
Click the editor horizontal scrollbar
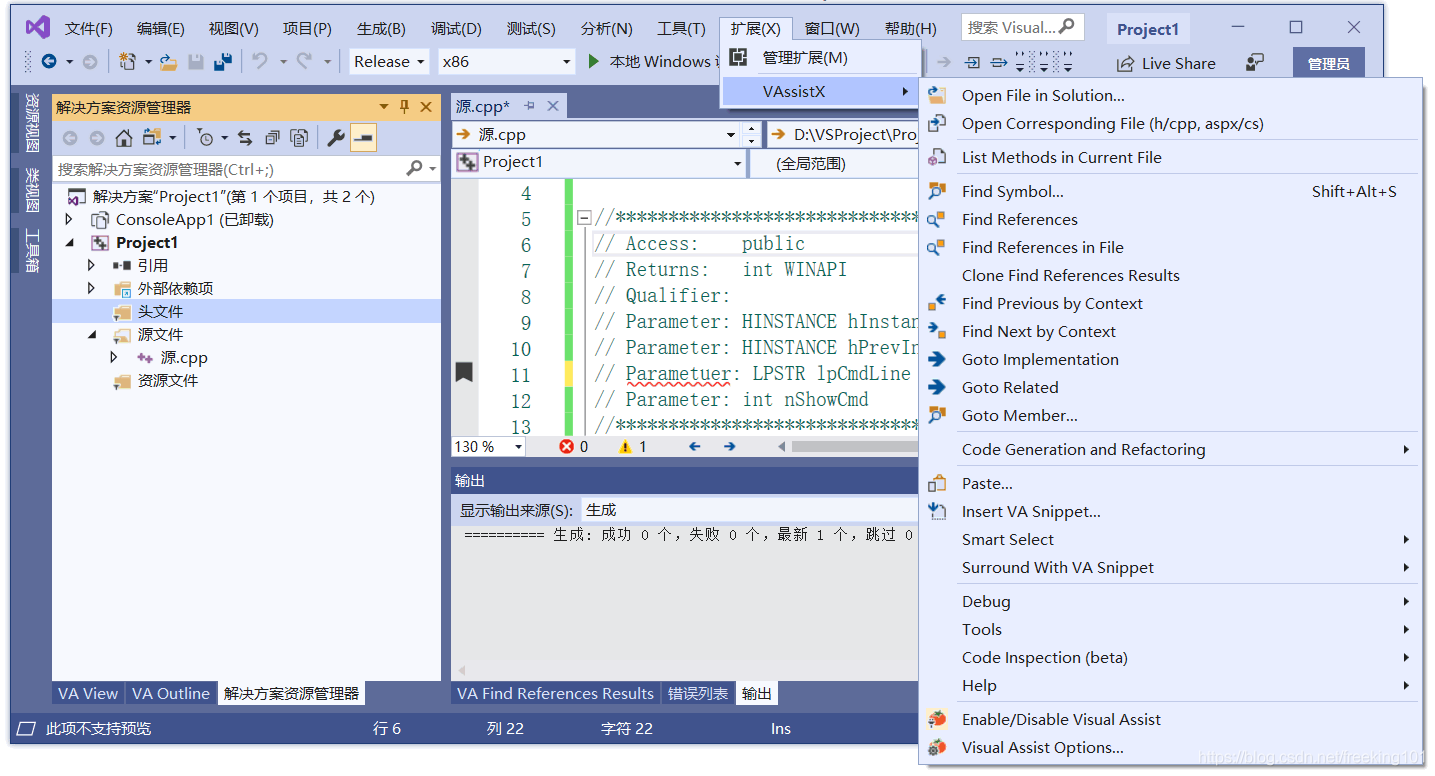[x=850, y=447]
